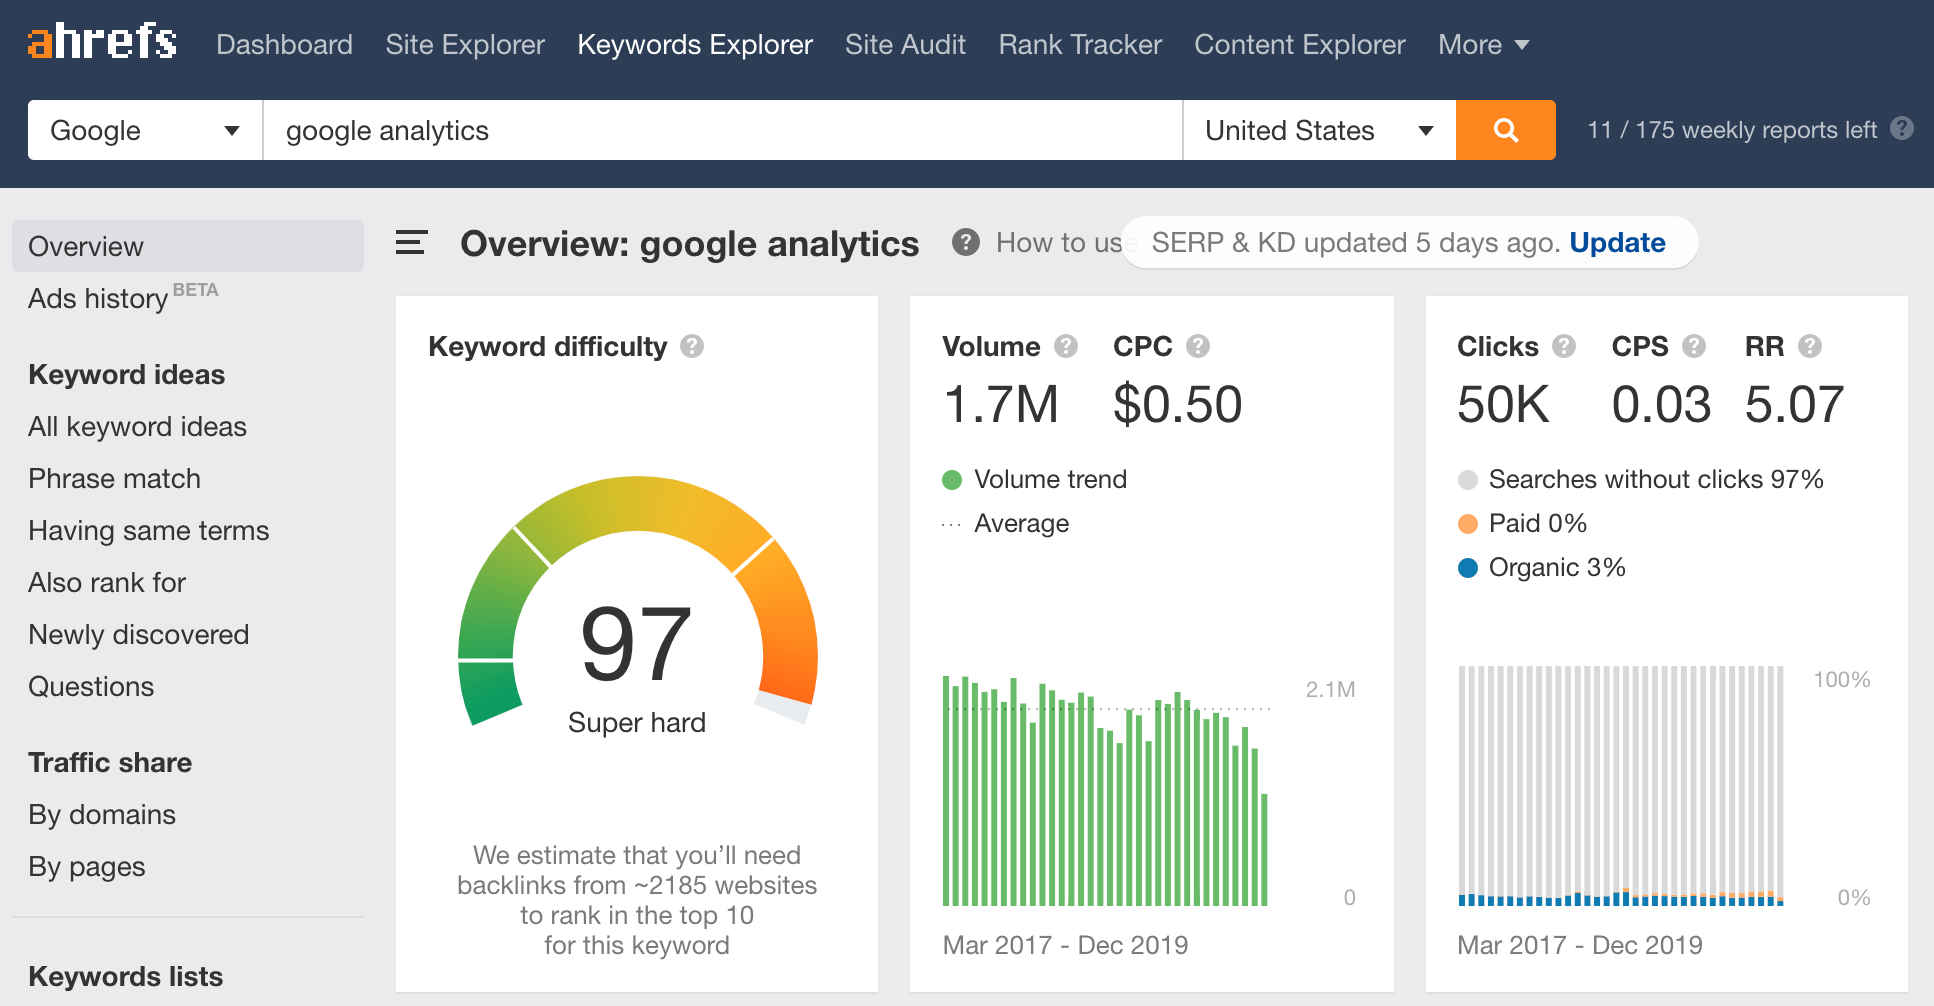This screenshot has width=1934, height=1006.
Task: Open the United States country dropdown
Action: (x=1319, y=130)
